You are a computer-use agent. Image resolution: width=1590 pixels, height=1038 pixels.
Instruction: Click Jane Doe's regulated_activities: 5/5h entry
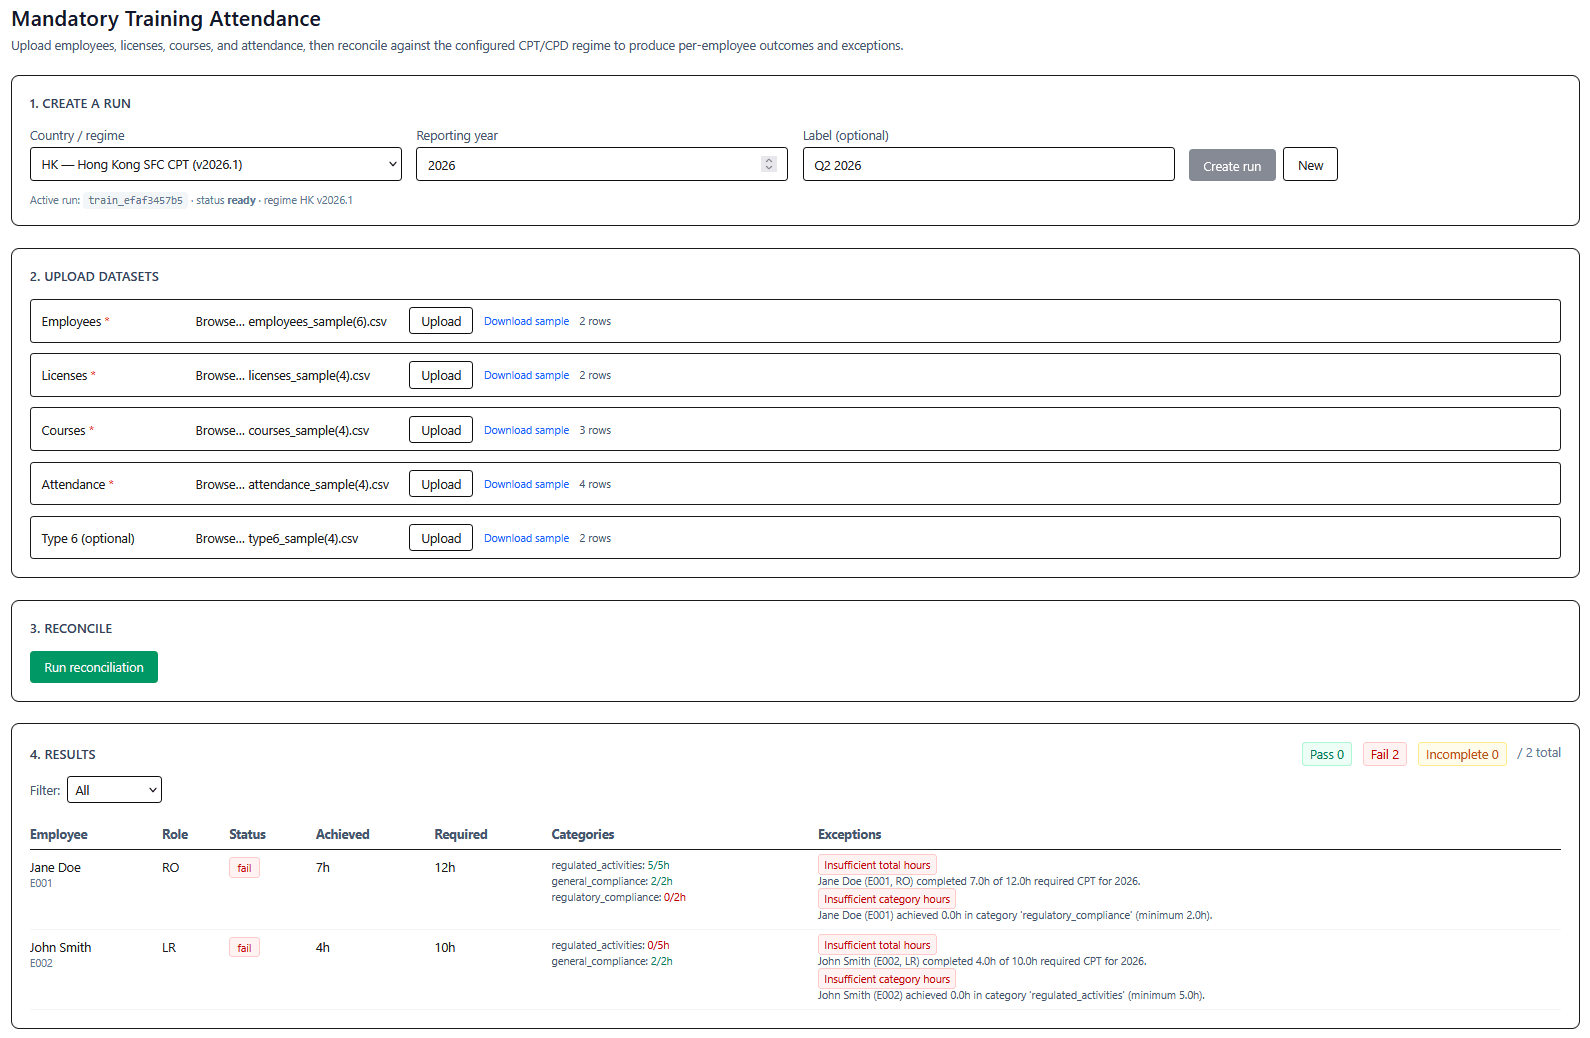click(610, 866)
